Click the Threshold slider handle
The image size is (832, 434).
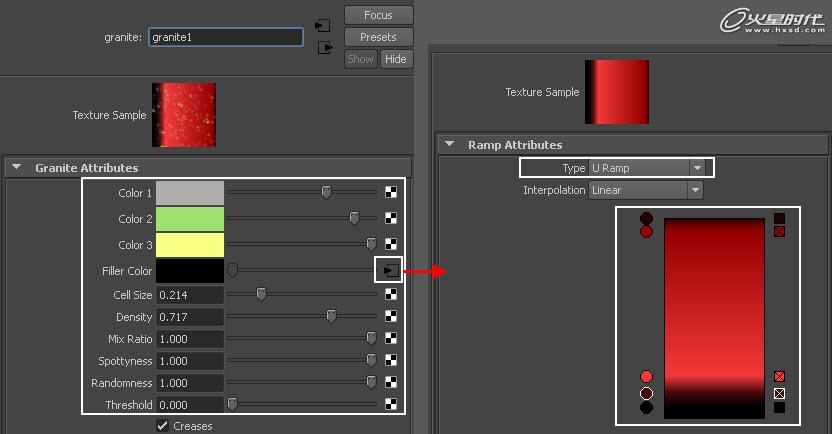click(232, 404)
